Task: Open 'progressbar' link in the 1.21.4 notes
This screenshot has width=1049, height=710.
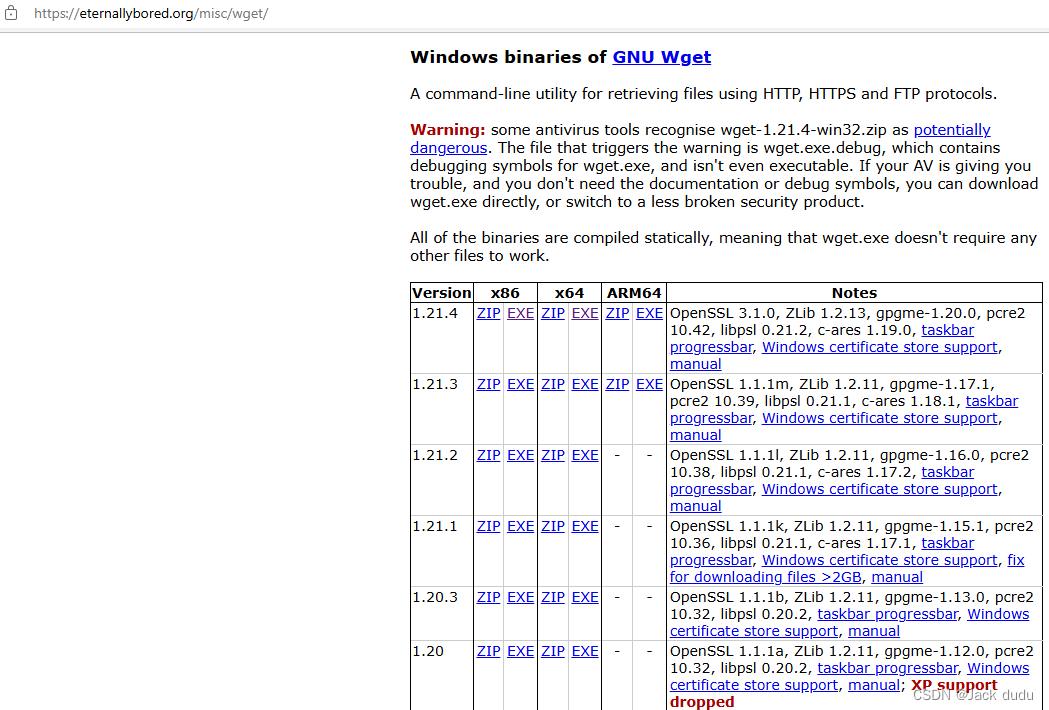Action: [711, 347]
